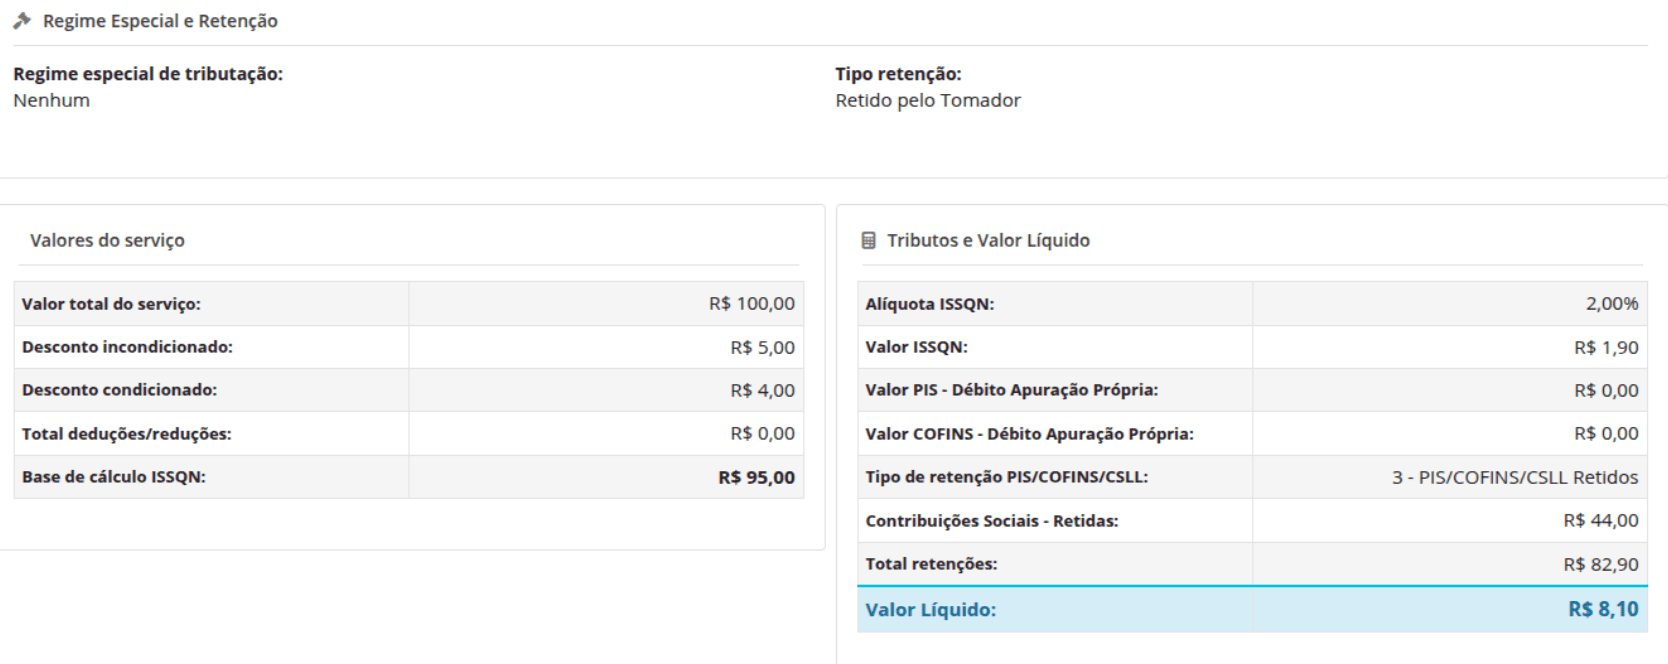
Task: Select the Tributos e Valor Líquido panel title
Action: [x=988, y=240]
